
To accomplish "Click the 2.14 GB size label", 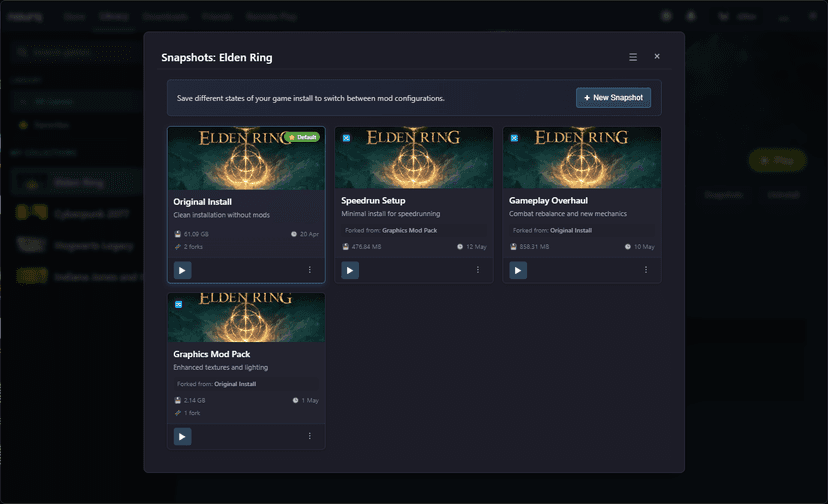I will pyautogui.click(x=194, y=400).
